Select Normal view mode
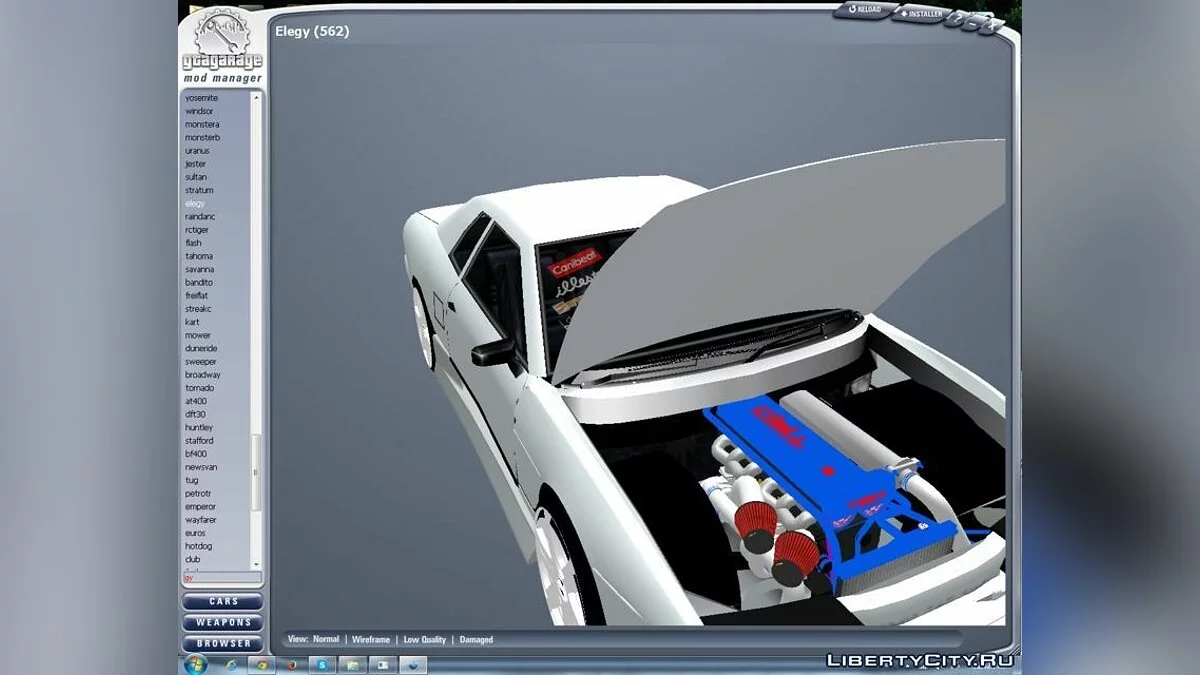The image size is (1200, 675). click(326, 639)
